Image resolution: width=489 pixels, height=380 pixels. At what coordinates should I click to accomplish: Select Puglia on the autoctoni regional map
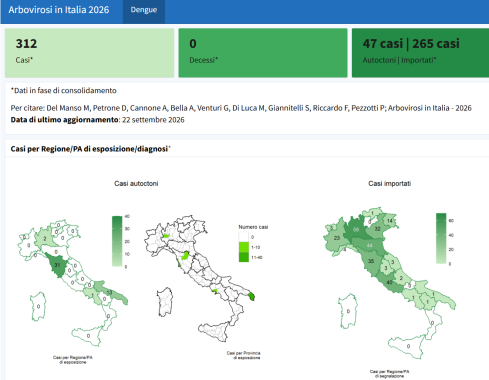tap(110, 292)
